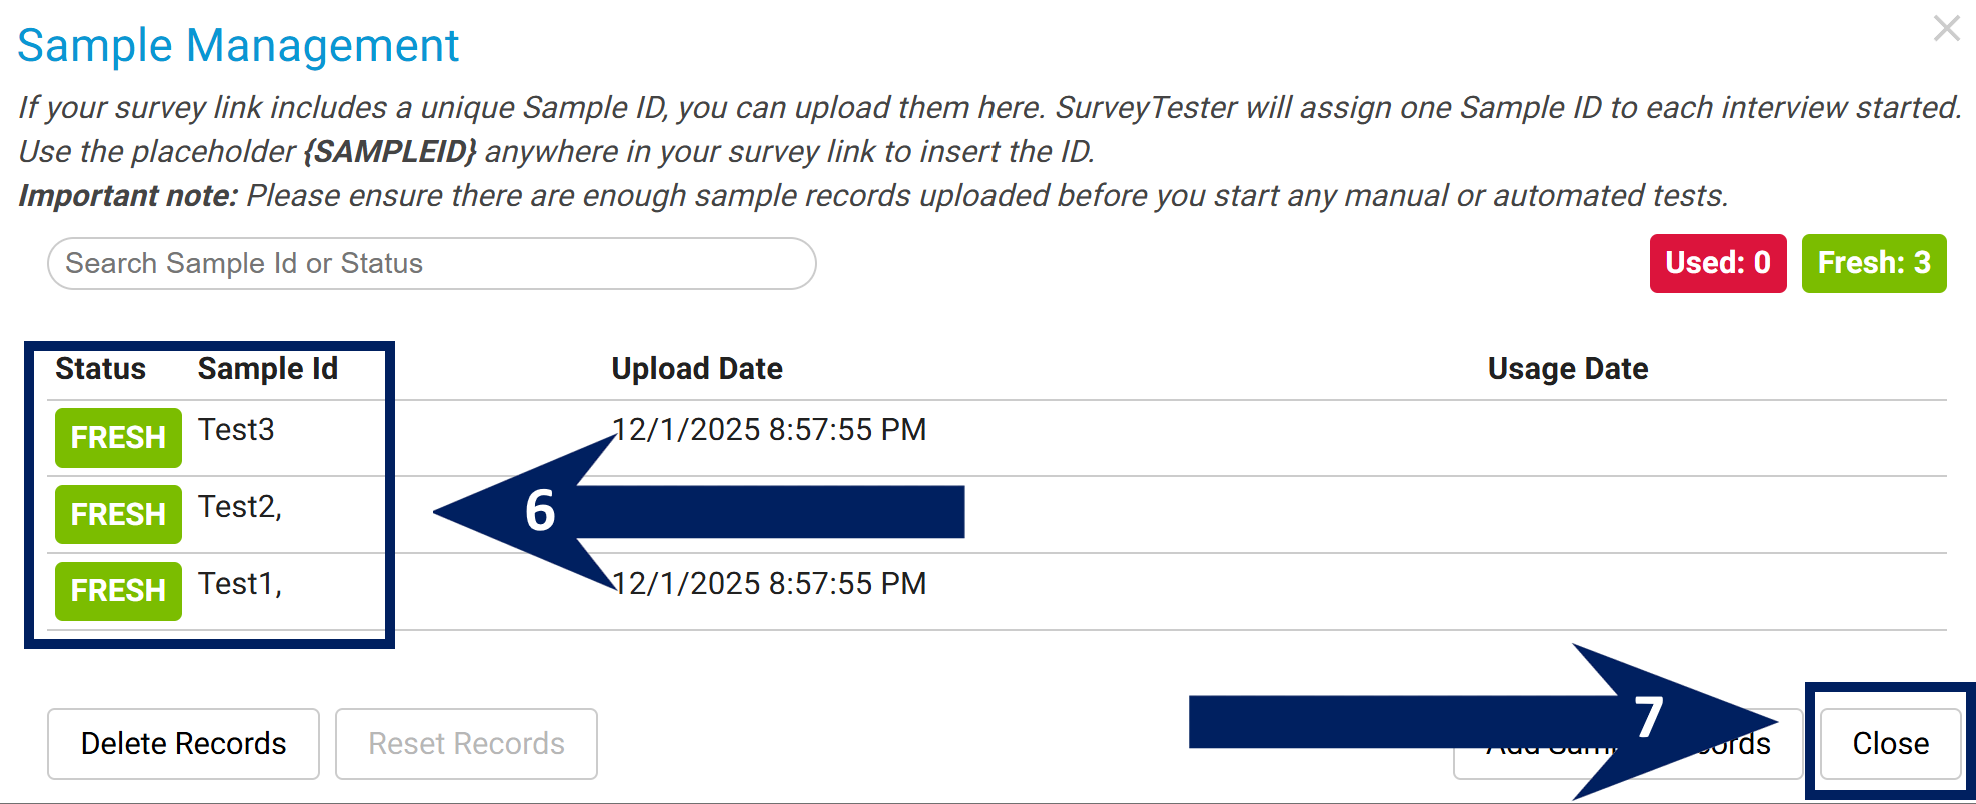This screenshot has width=1976, height=804.
Task: Select the Test1 sample record
Action: coord(239,584)
